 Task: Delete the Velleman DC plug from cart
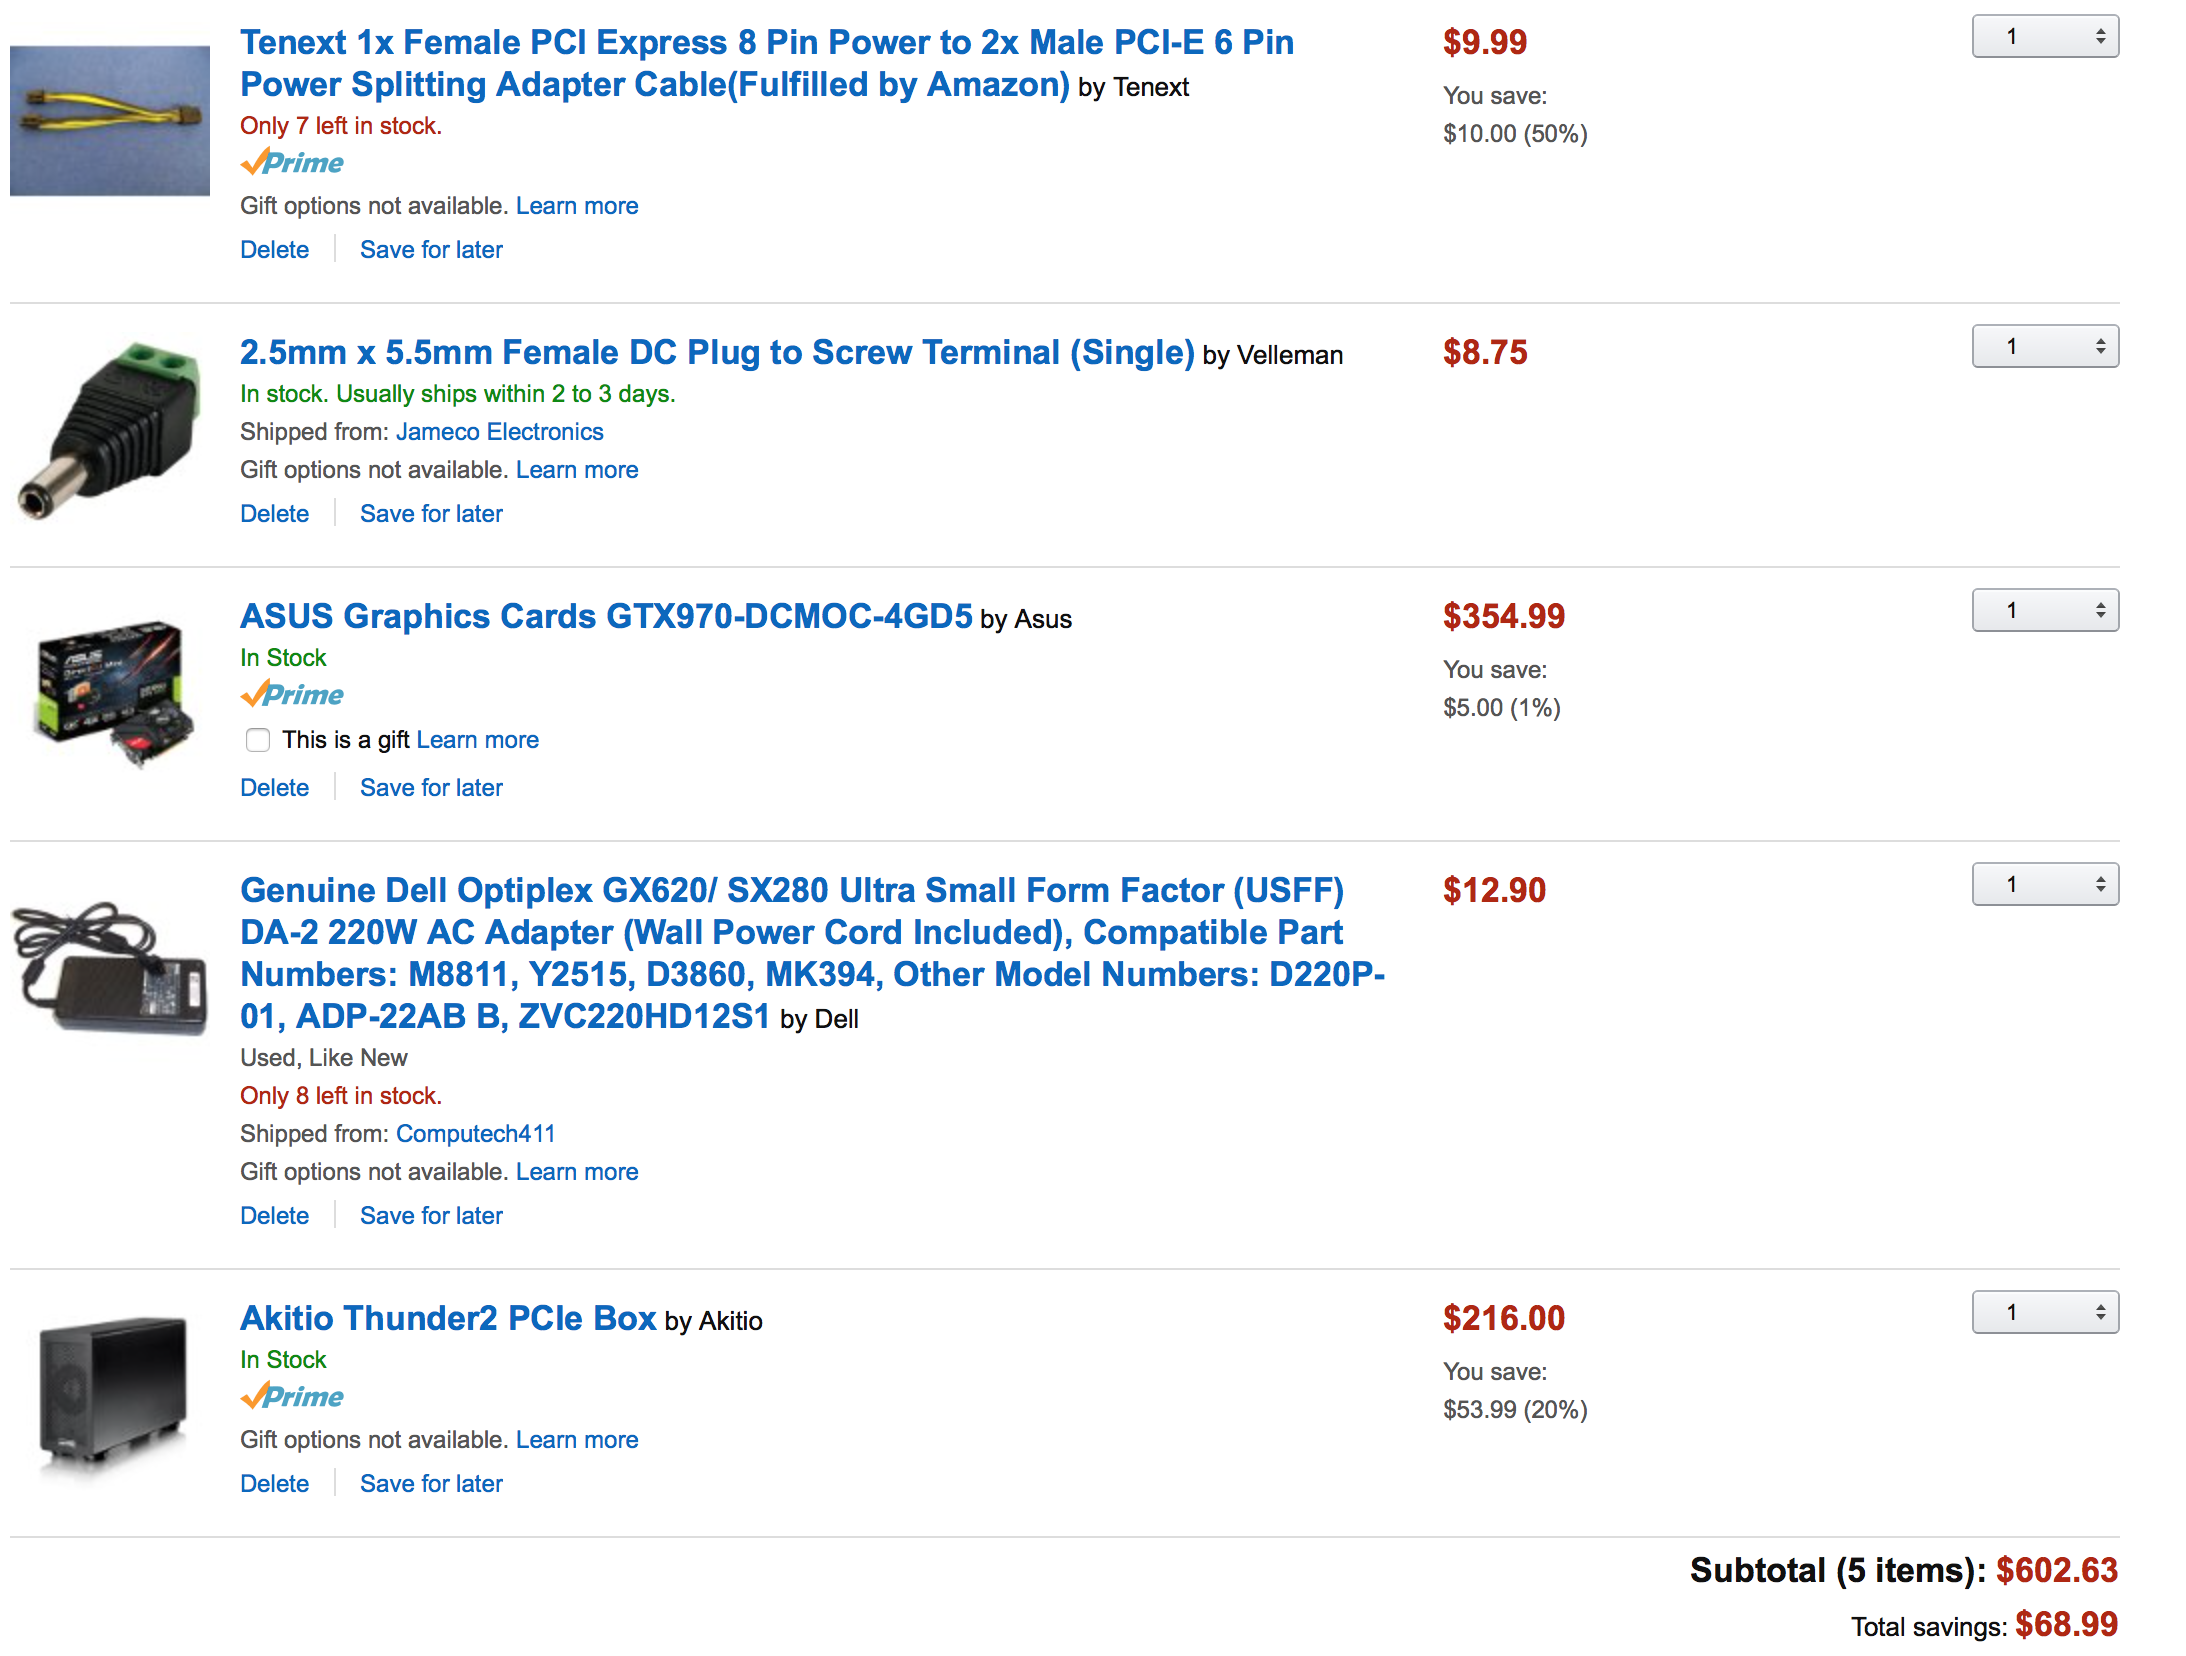point(275,514)
